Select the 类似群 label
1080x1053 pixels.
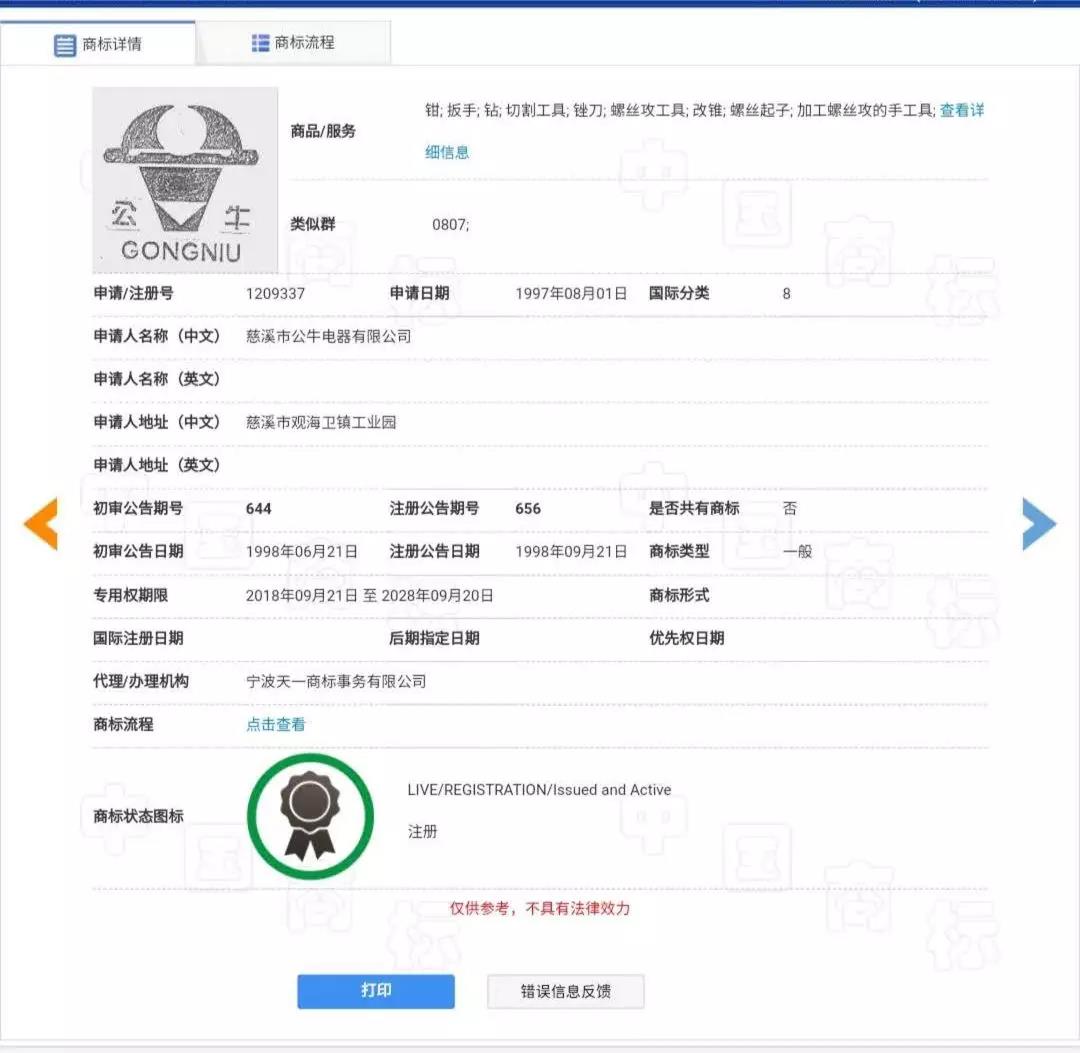click(x=313, y=224)
